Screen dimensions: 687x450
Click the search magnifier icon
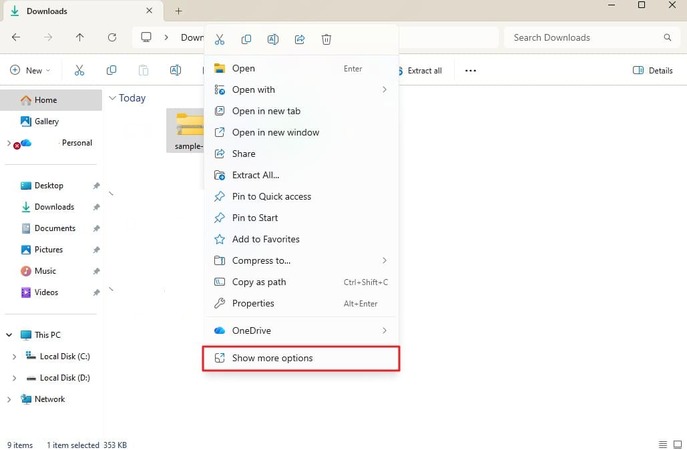667,38
